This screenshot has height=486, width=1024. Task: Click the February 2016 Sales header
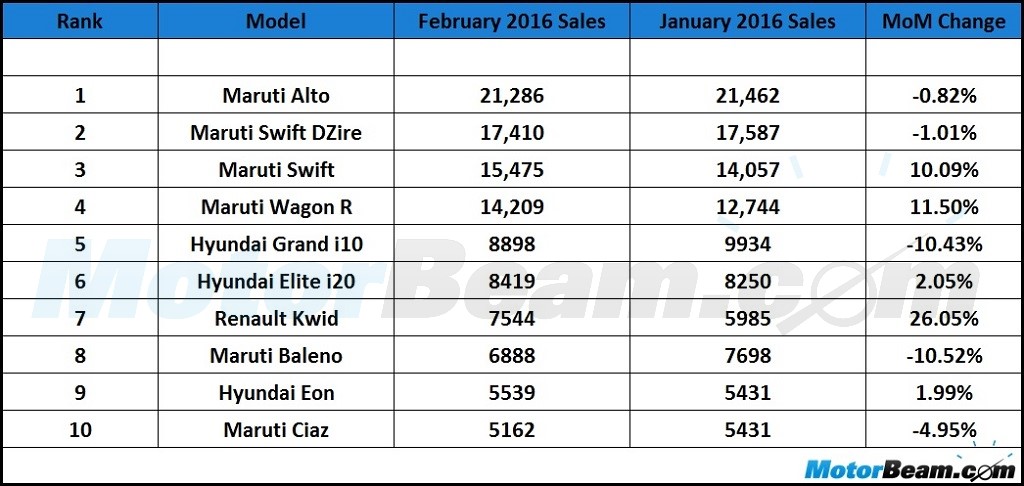click(512, 21)
